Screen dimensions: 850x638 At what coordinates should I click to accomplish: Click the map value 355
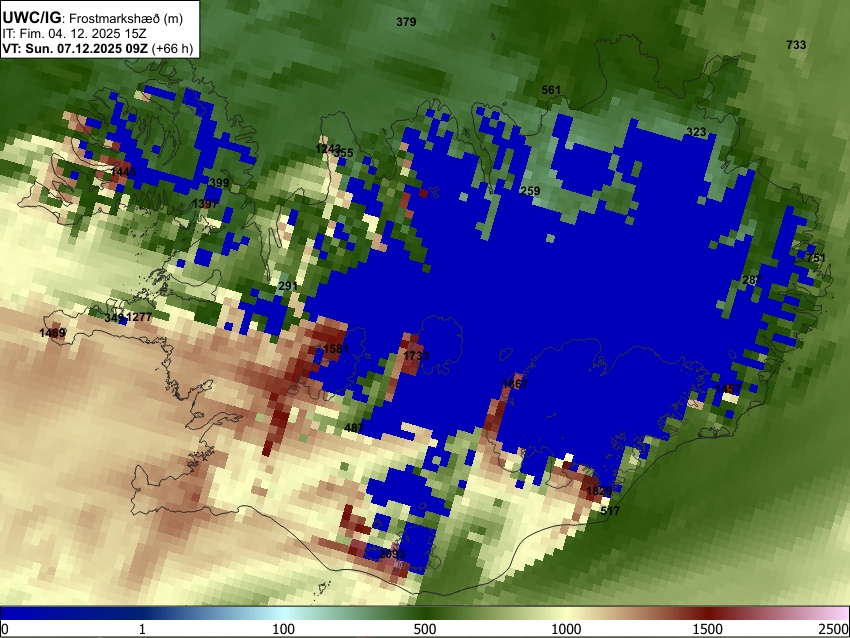(344, 153)
